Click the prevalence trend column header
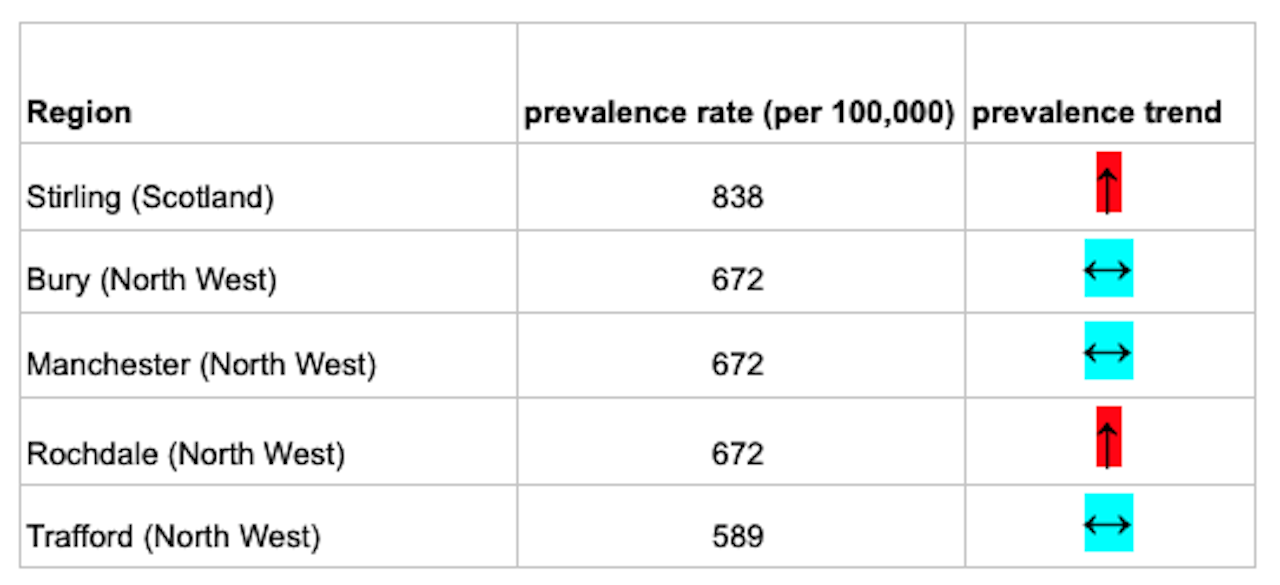The height and width of the screenshot is (585, 1280). point(1097,112)
